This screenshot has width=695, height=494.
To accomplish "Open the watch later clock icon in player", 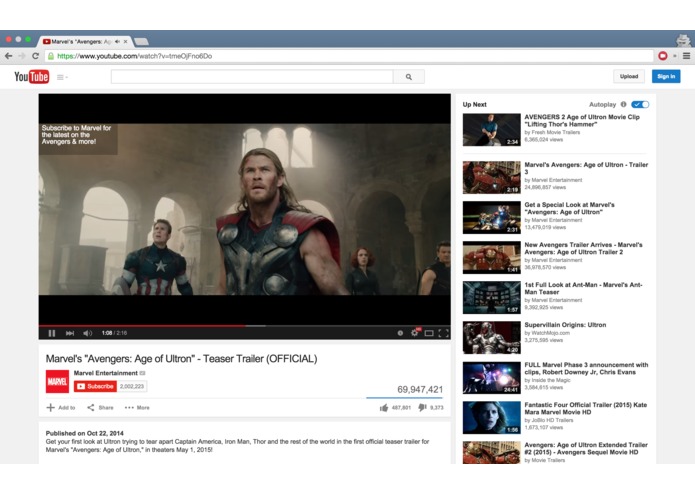I will point(400,333).
